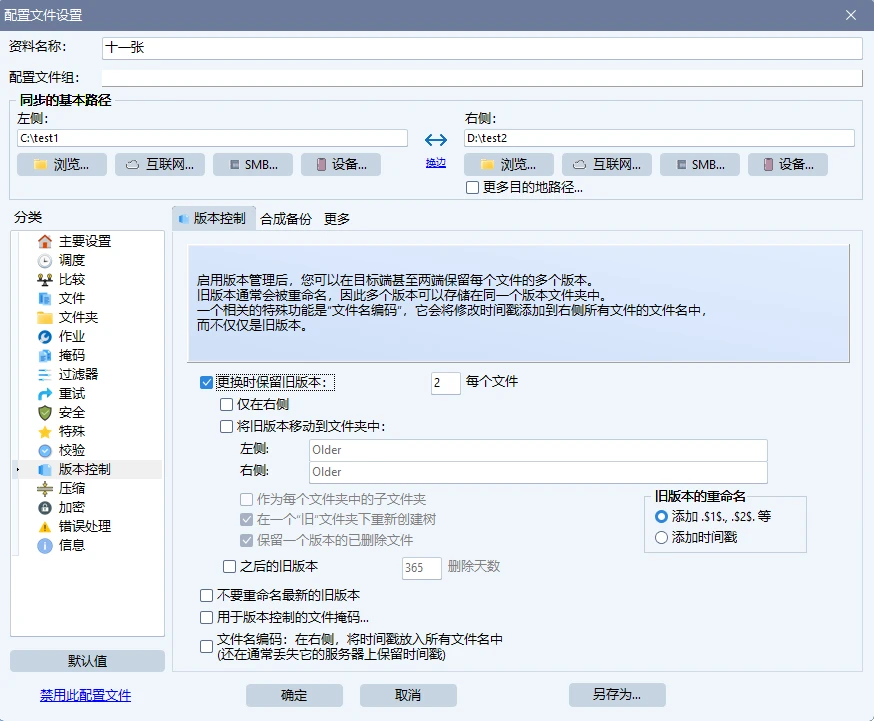Viewport: 874px width, 721px height.
Task: Open 主要设置 via its house icon
Action: tap(45, 241)
